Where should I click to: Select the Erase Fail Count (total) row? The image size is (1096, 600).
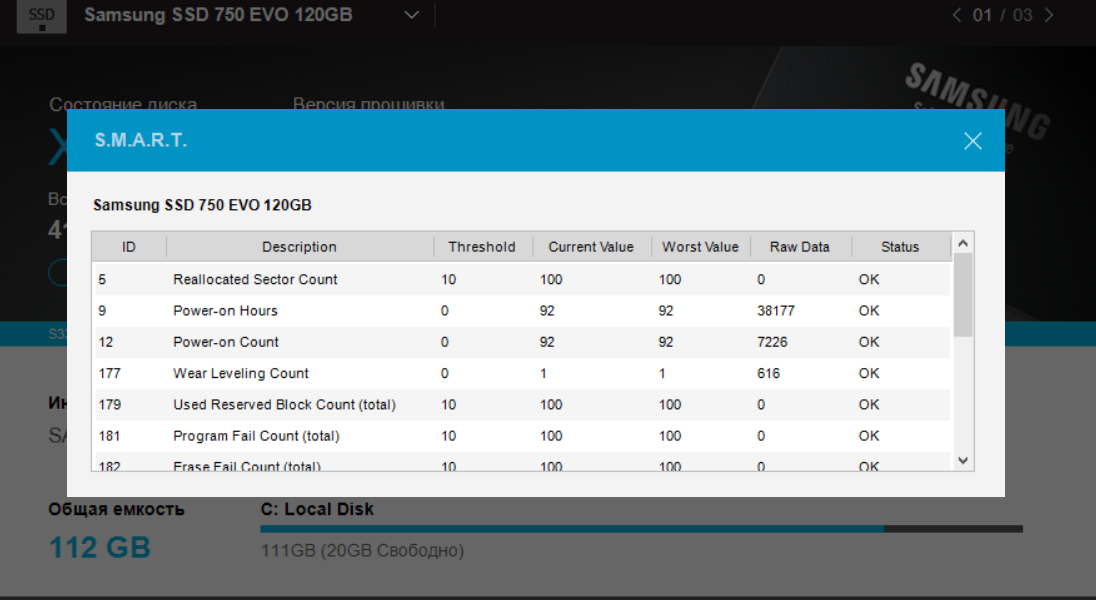tap(521, 463)
